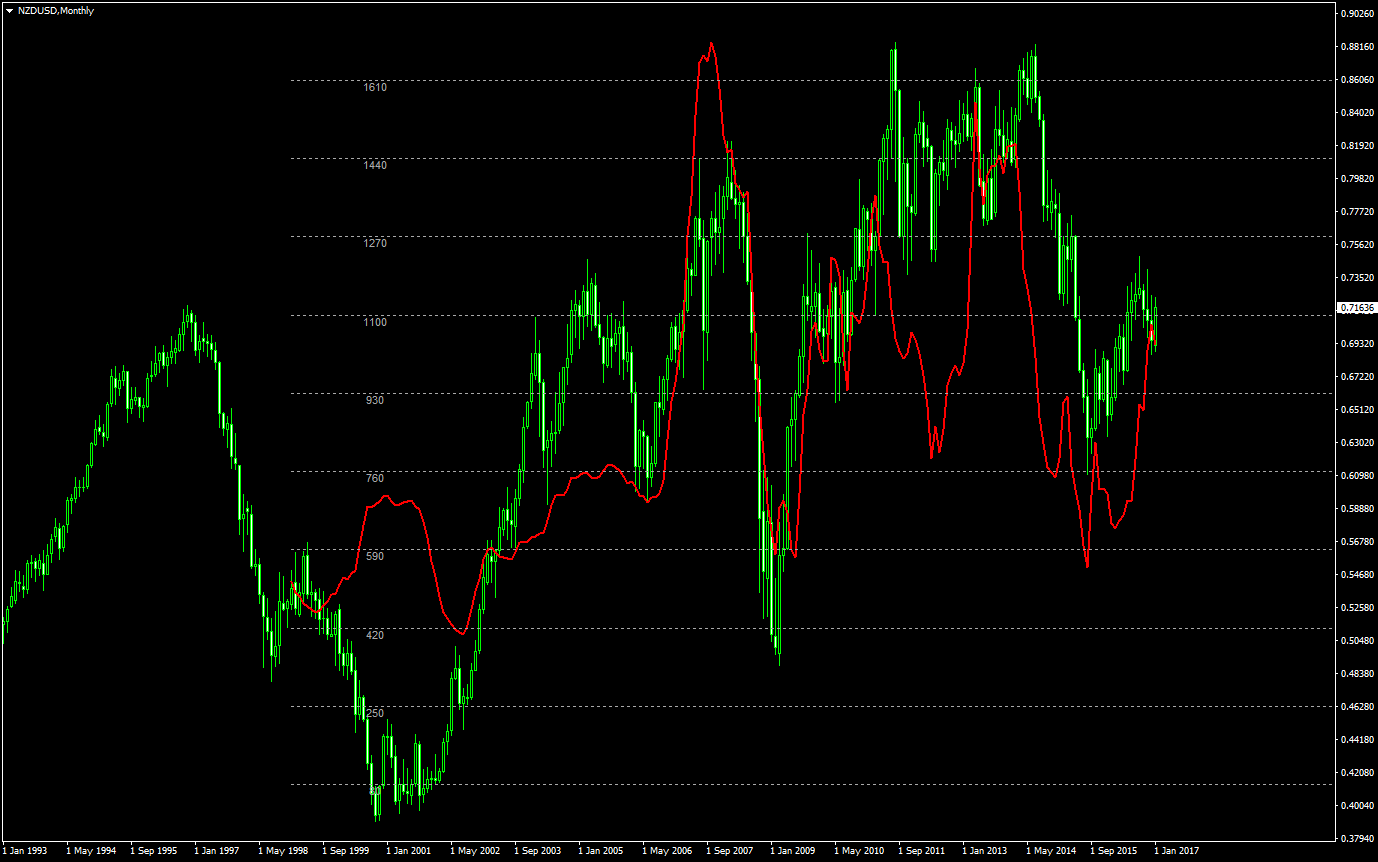
Task: Click the 1 Sep 2011 date label
Action: coord(923,851)
